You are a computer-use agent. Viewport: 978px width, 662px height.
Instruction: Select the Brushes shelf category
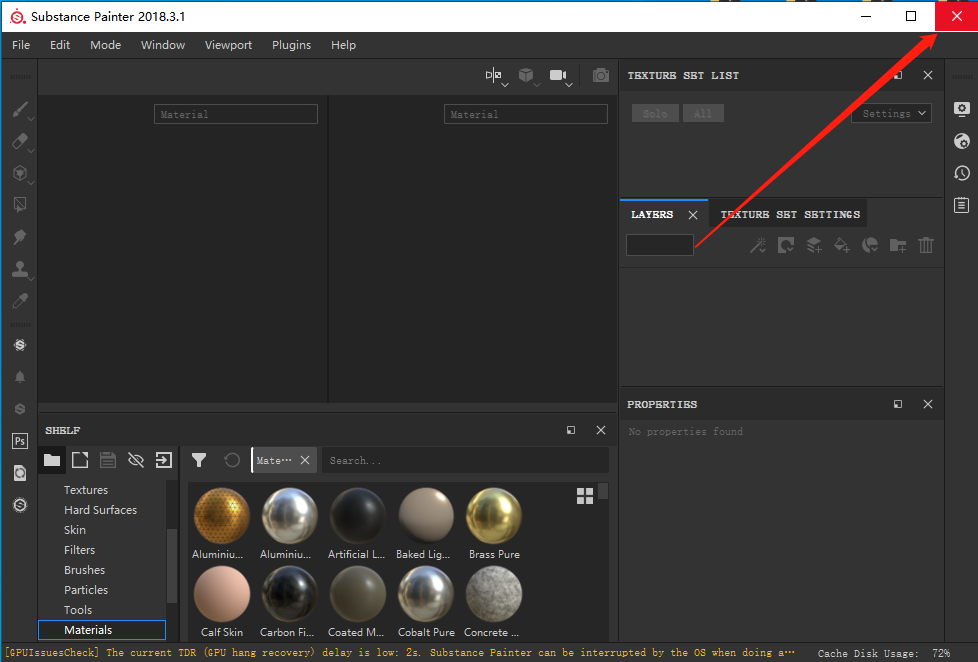coord(84,570)
